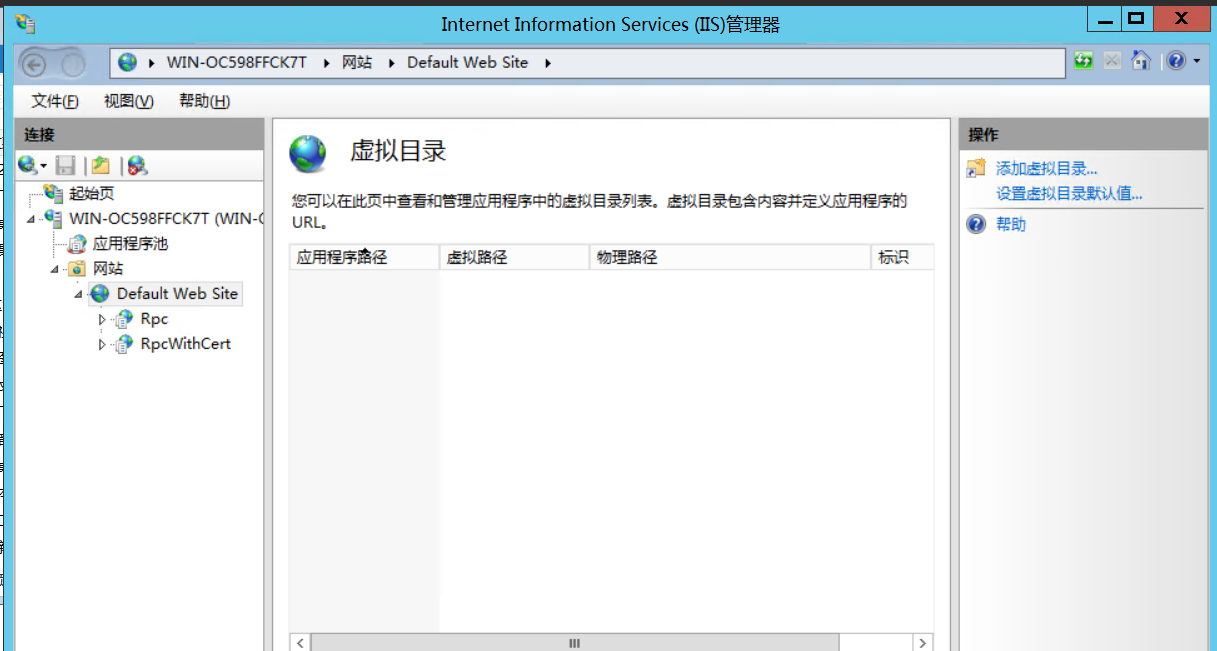The image size is (1217, 651).
Task: Click the Delete connection globe icon
Action: tap(137, 165)
